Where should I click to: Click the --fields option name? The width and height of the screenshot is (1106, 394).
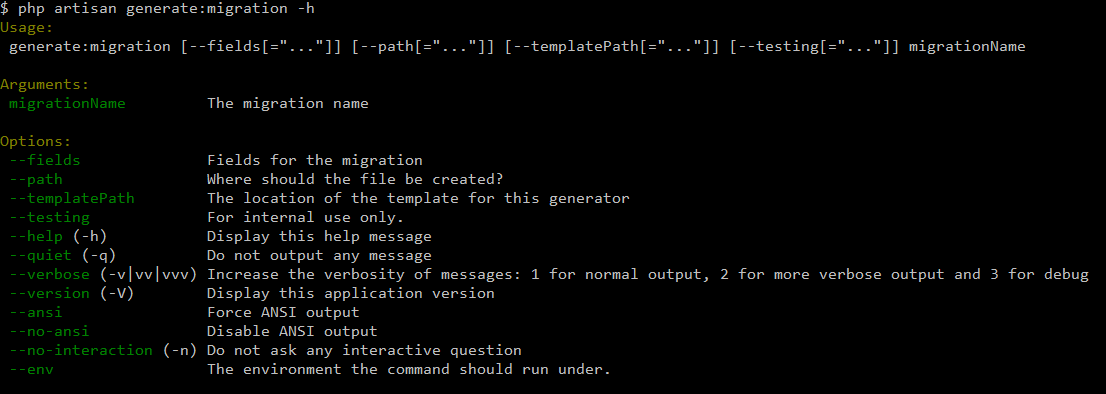pos(44,161)
